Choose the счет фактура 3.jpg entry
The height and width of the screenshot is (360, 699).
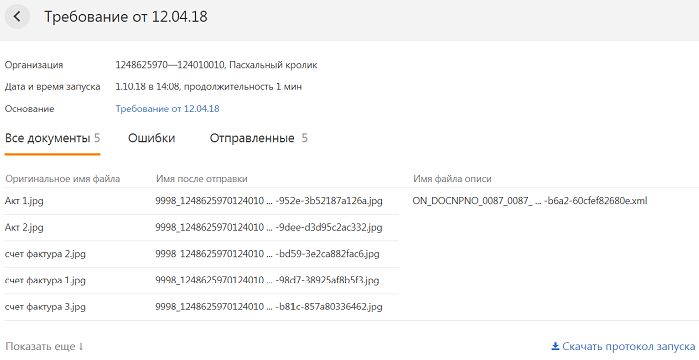45,307
